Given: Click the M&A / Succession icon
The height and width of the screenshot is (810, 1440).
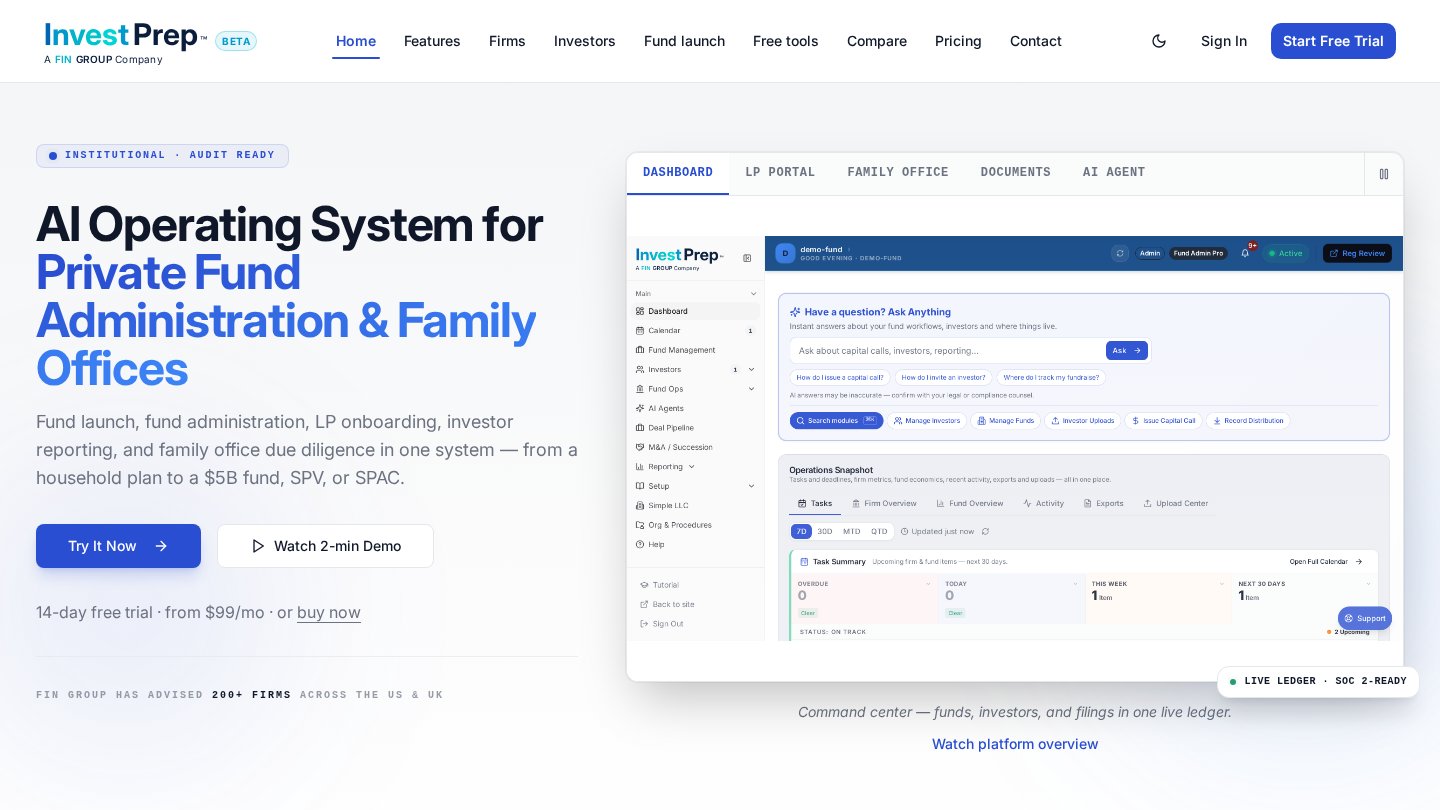Looking at the screenshot, I should coord(640,447).
